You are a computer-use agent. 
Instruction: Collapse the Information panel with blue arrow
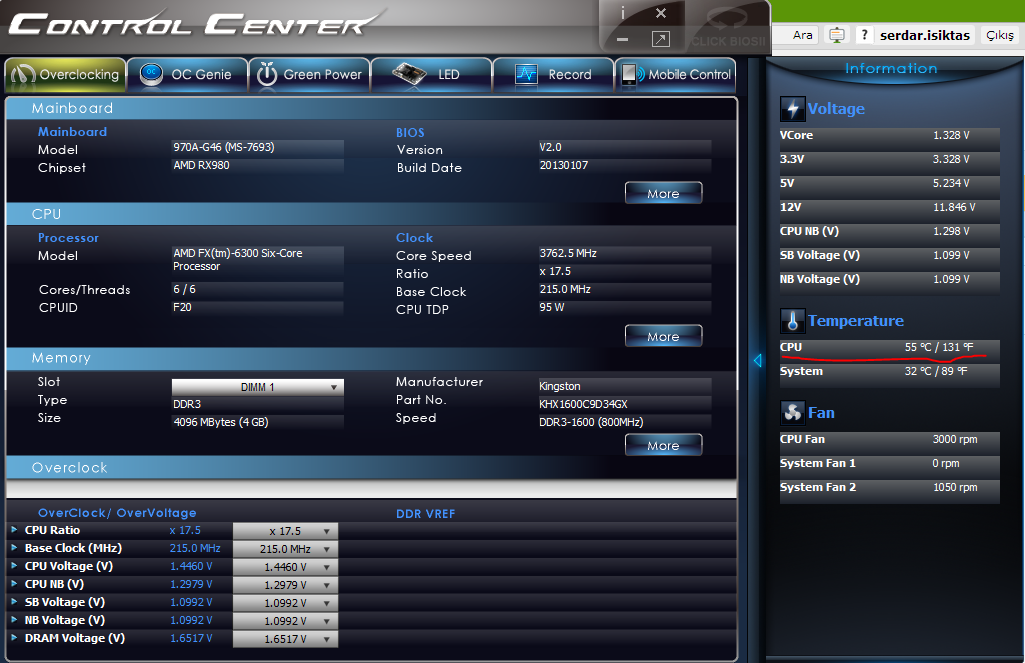[x=758, y=360]
